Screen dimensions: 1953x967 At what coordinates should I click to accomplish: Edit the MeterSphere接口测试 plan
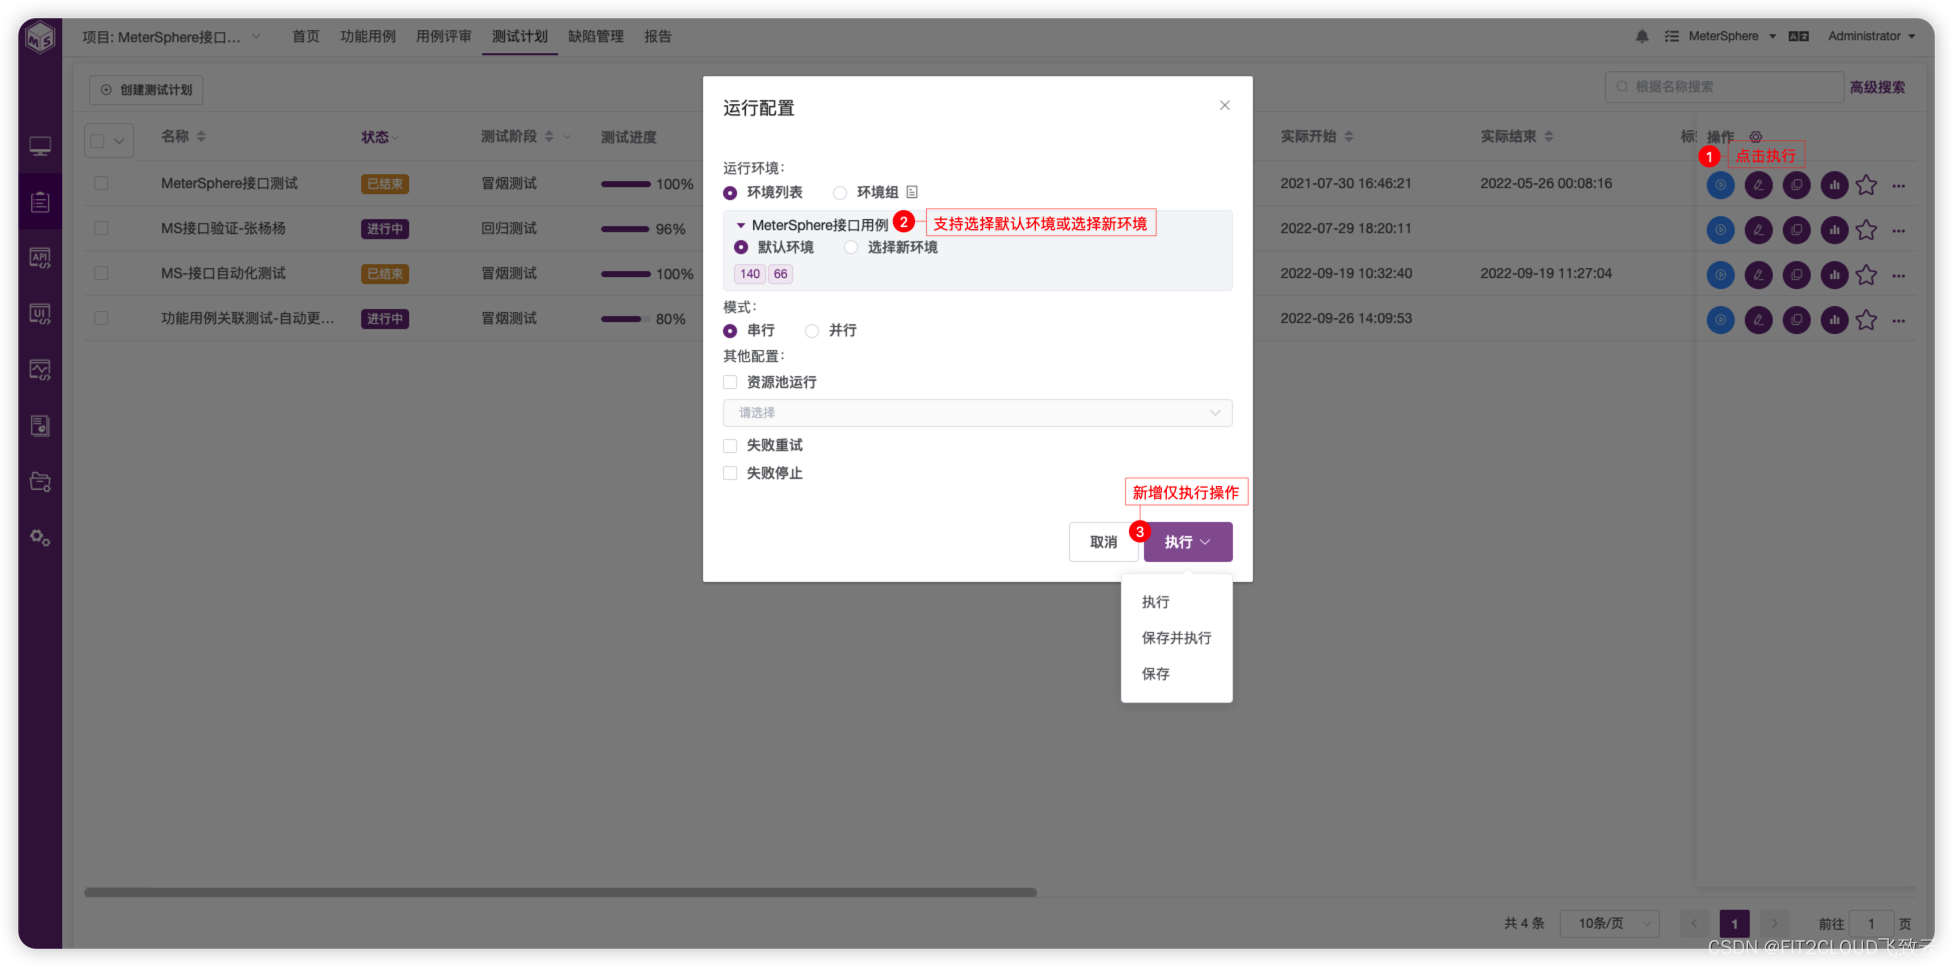tap(1758, 184)
